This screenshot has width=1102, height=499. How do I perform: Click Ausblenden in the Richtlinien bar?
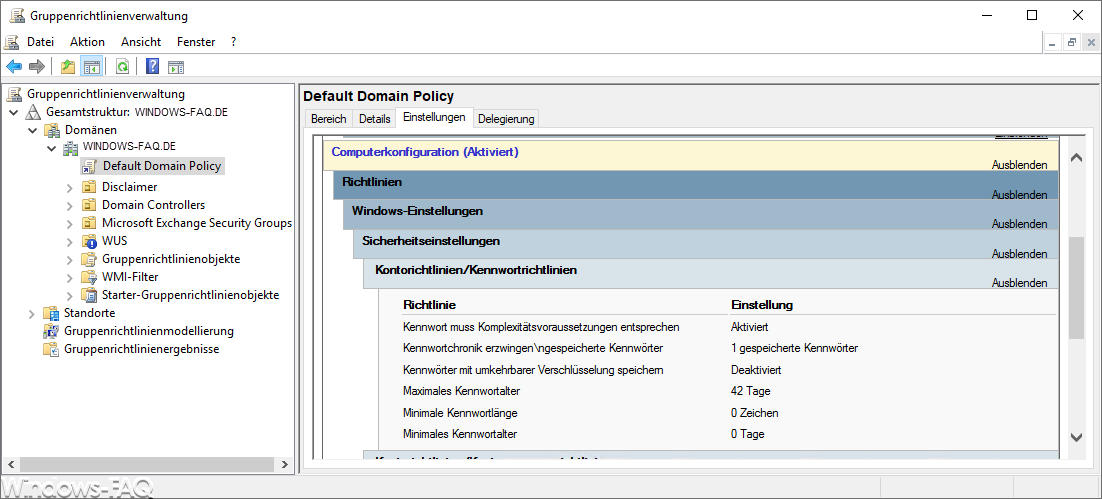point(1019,195)
